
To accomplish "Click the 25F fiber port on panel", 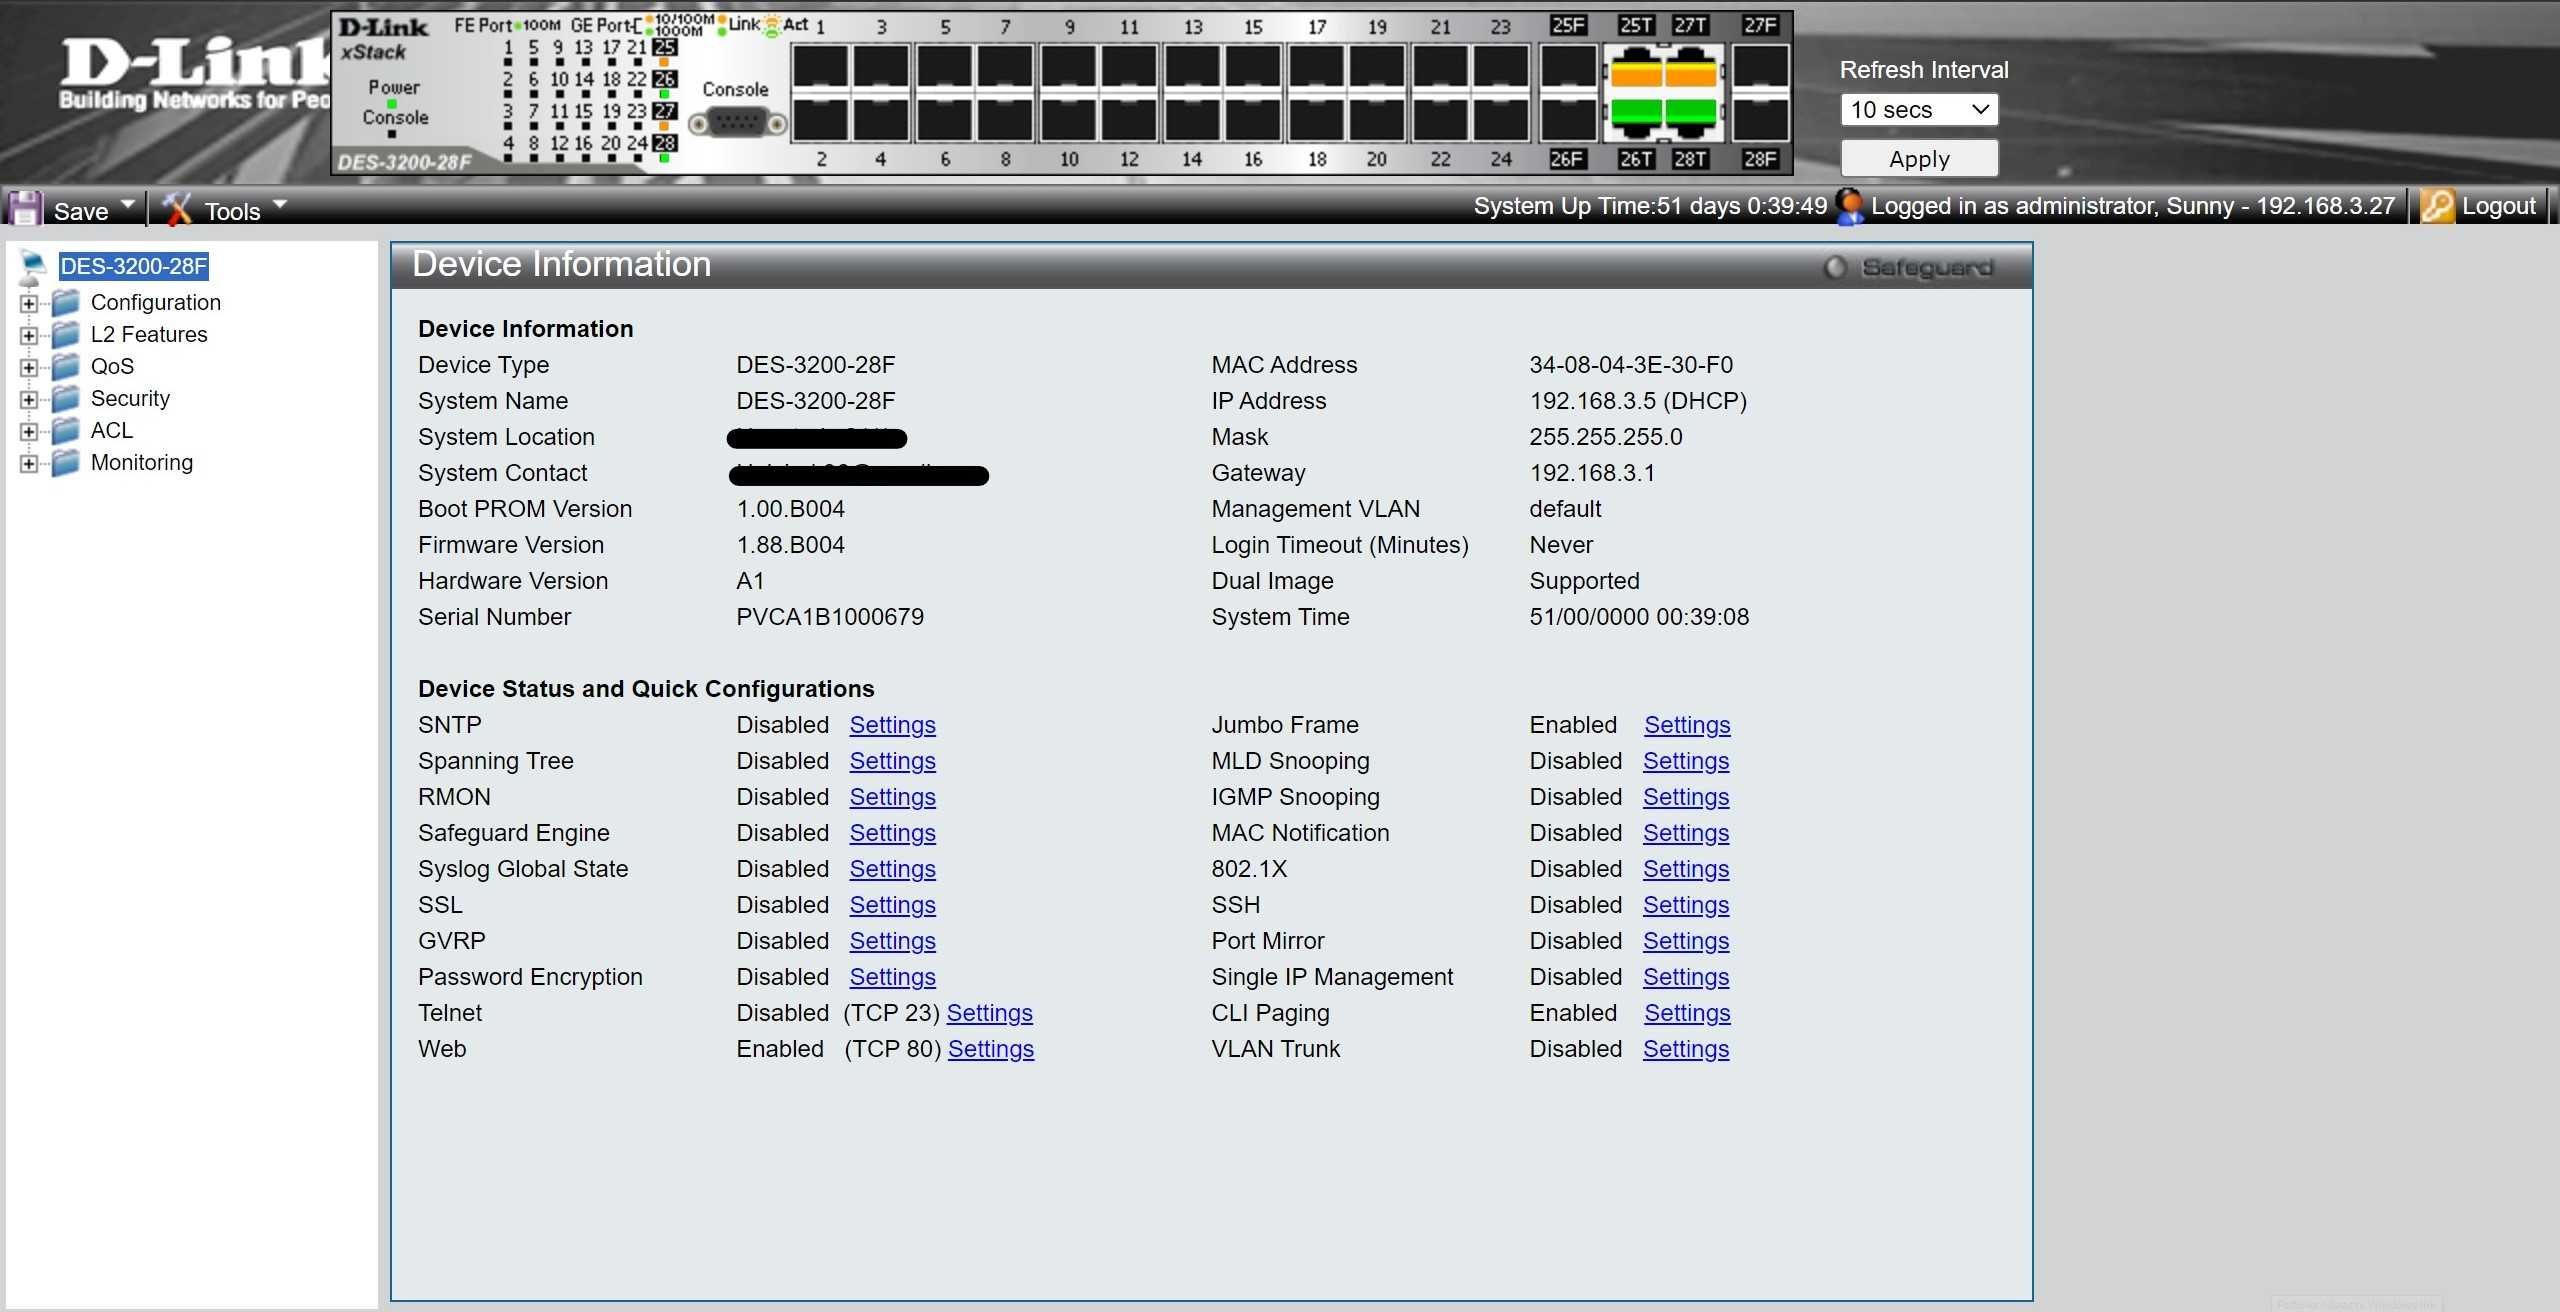I will (x=1568, y=68).
